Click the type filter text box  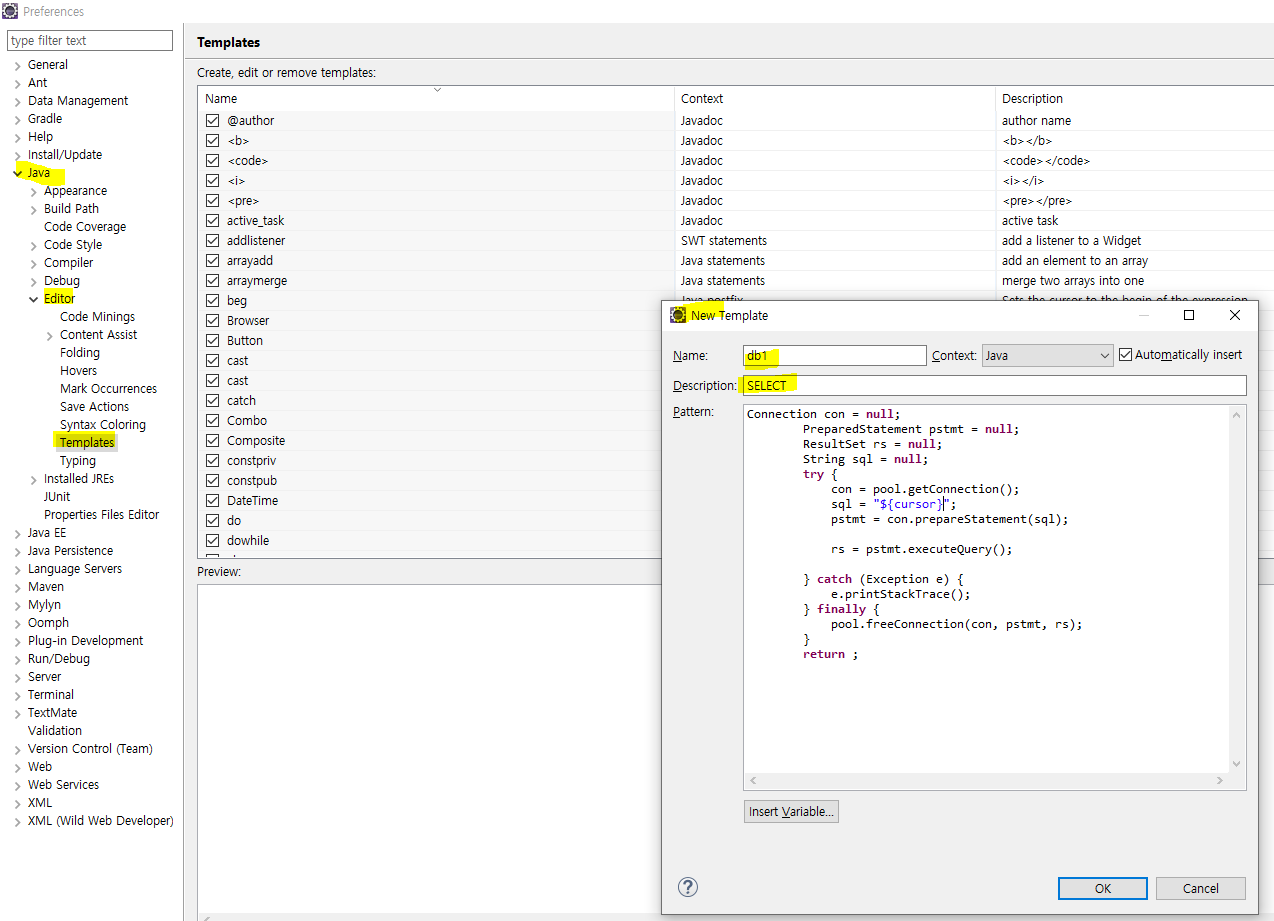point(90,40)
